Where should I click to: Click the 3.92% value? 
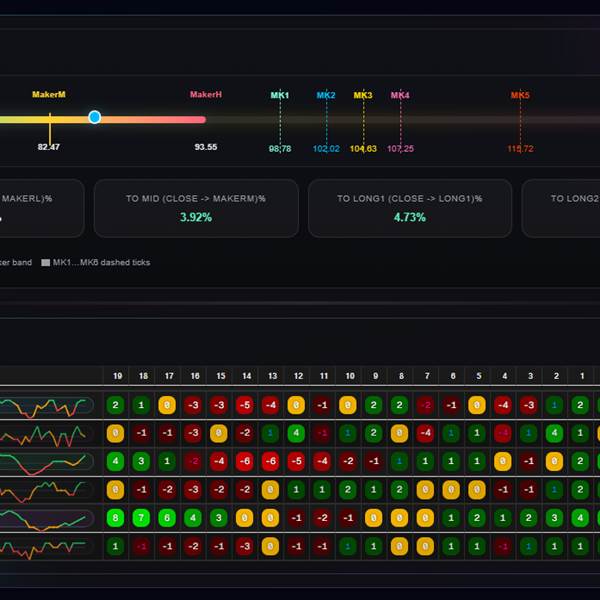pos(196,217)
